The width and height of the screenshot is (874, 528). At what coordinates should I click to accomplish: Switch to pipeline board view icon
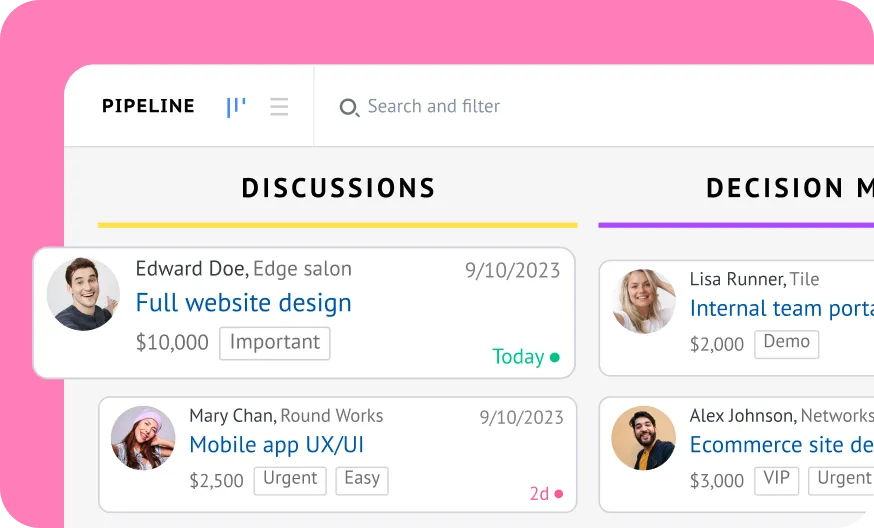pyautogui.click(x=236, y=107)
